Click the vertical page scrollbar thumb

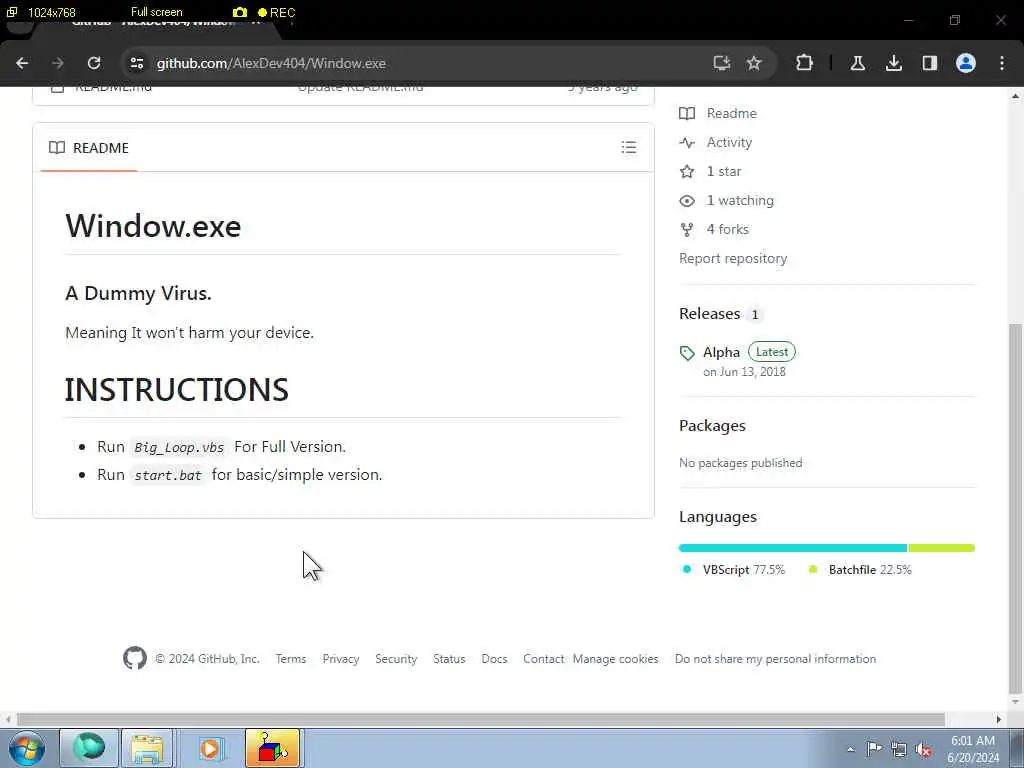(1015, 509)
